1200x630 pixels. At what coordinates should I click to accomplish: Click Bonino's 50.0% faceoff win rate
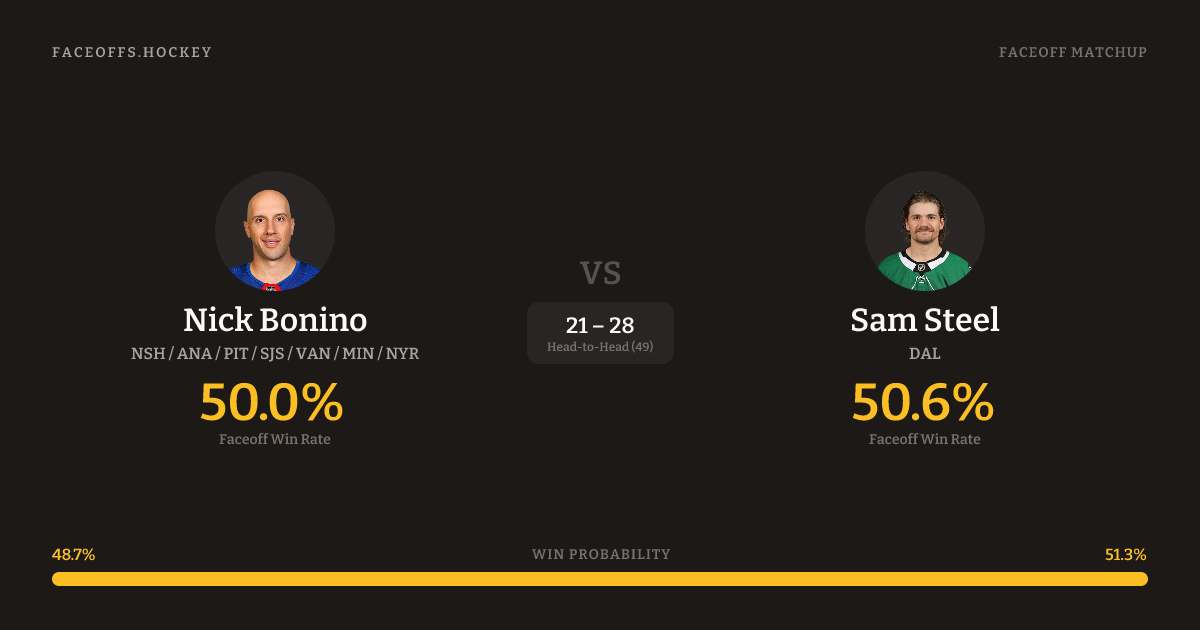pos(272,402)
